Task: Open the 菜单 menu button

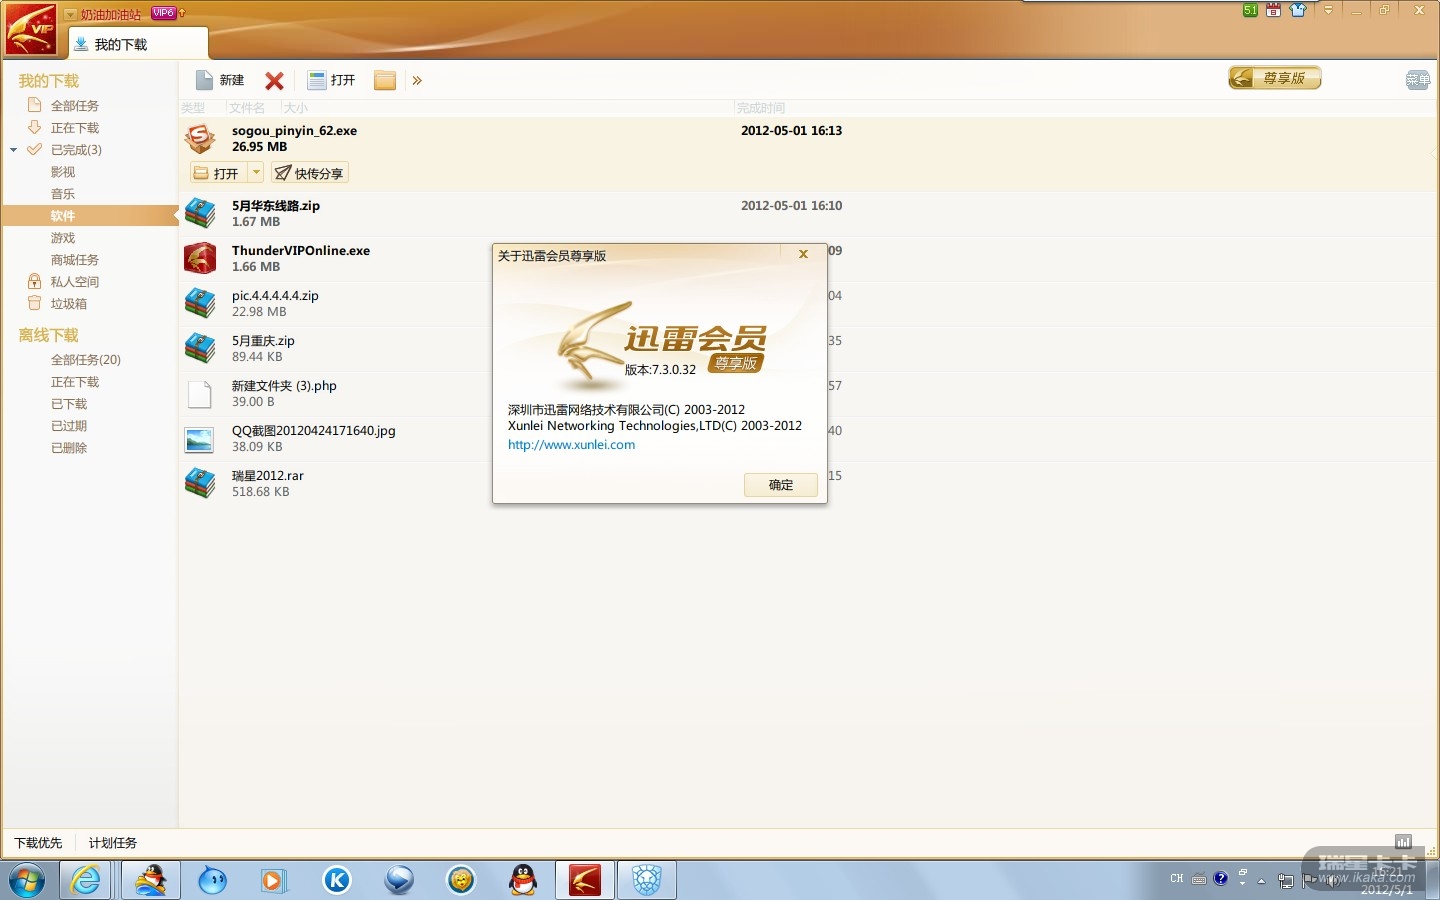Action: pos(1417,80)
